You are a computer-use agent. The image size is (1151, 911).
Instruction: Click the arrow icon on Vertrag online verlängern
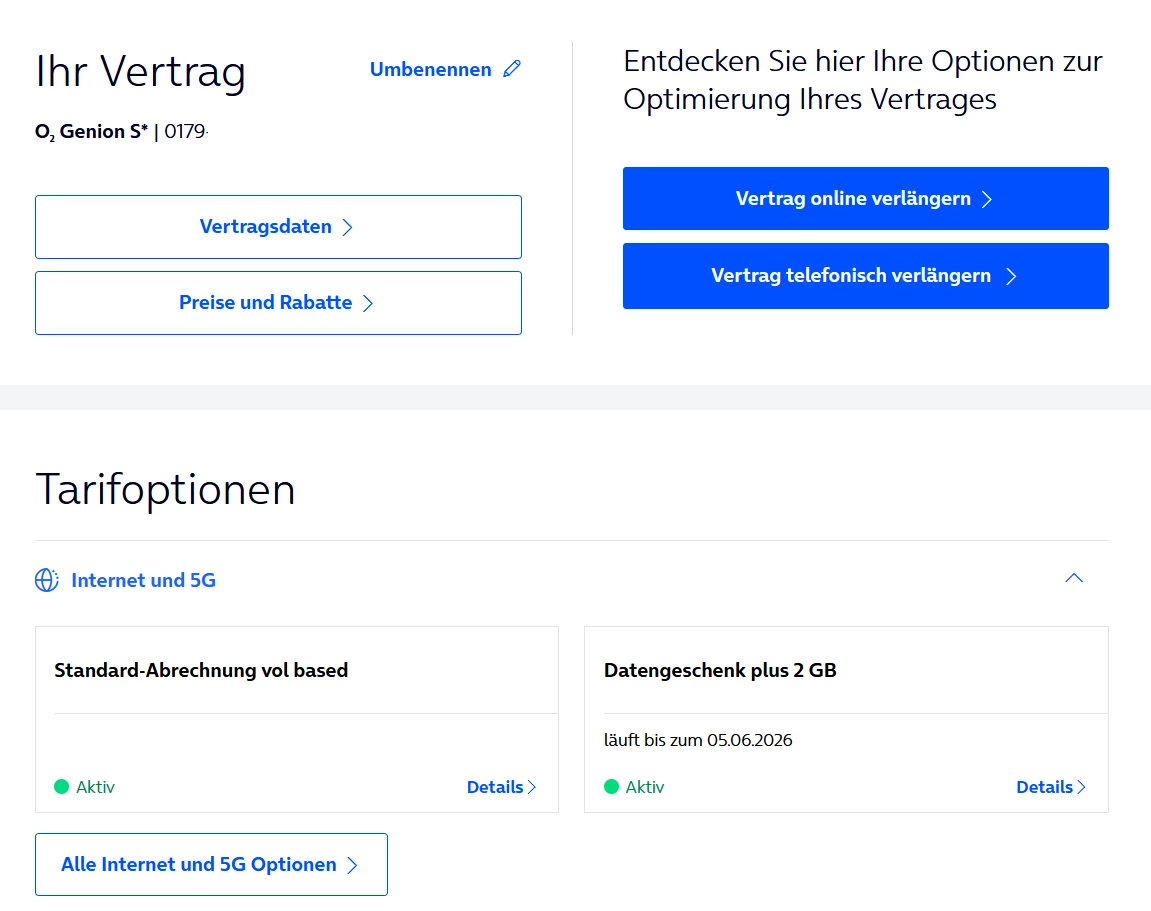(987, 199)
